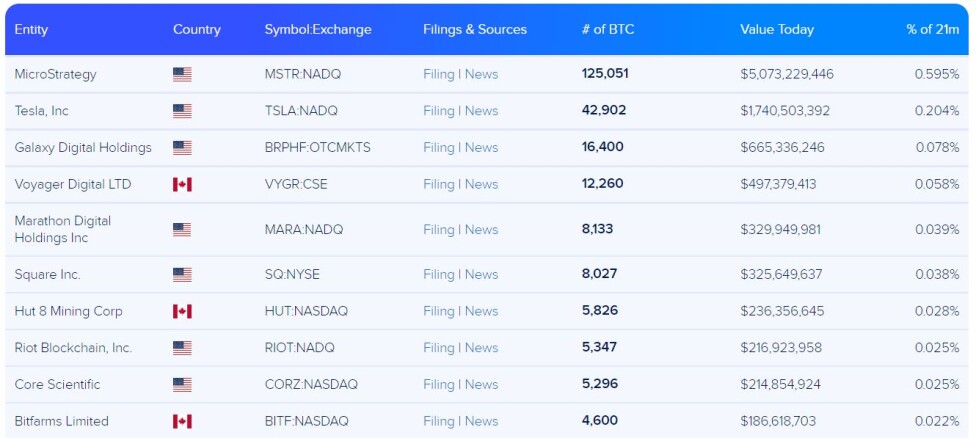Screen dimensions: 976x438
Task: Click the Filings & Sources column header
Action: click(x=475, y=29)
